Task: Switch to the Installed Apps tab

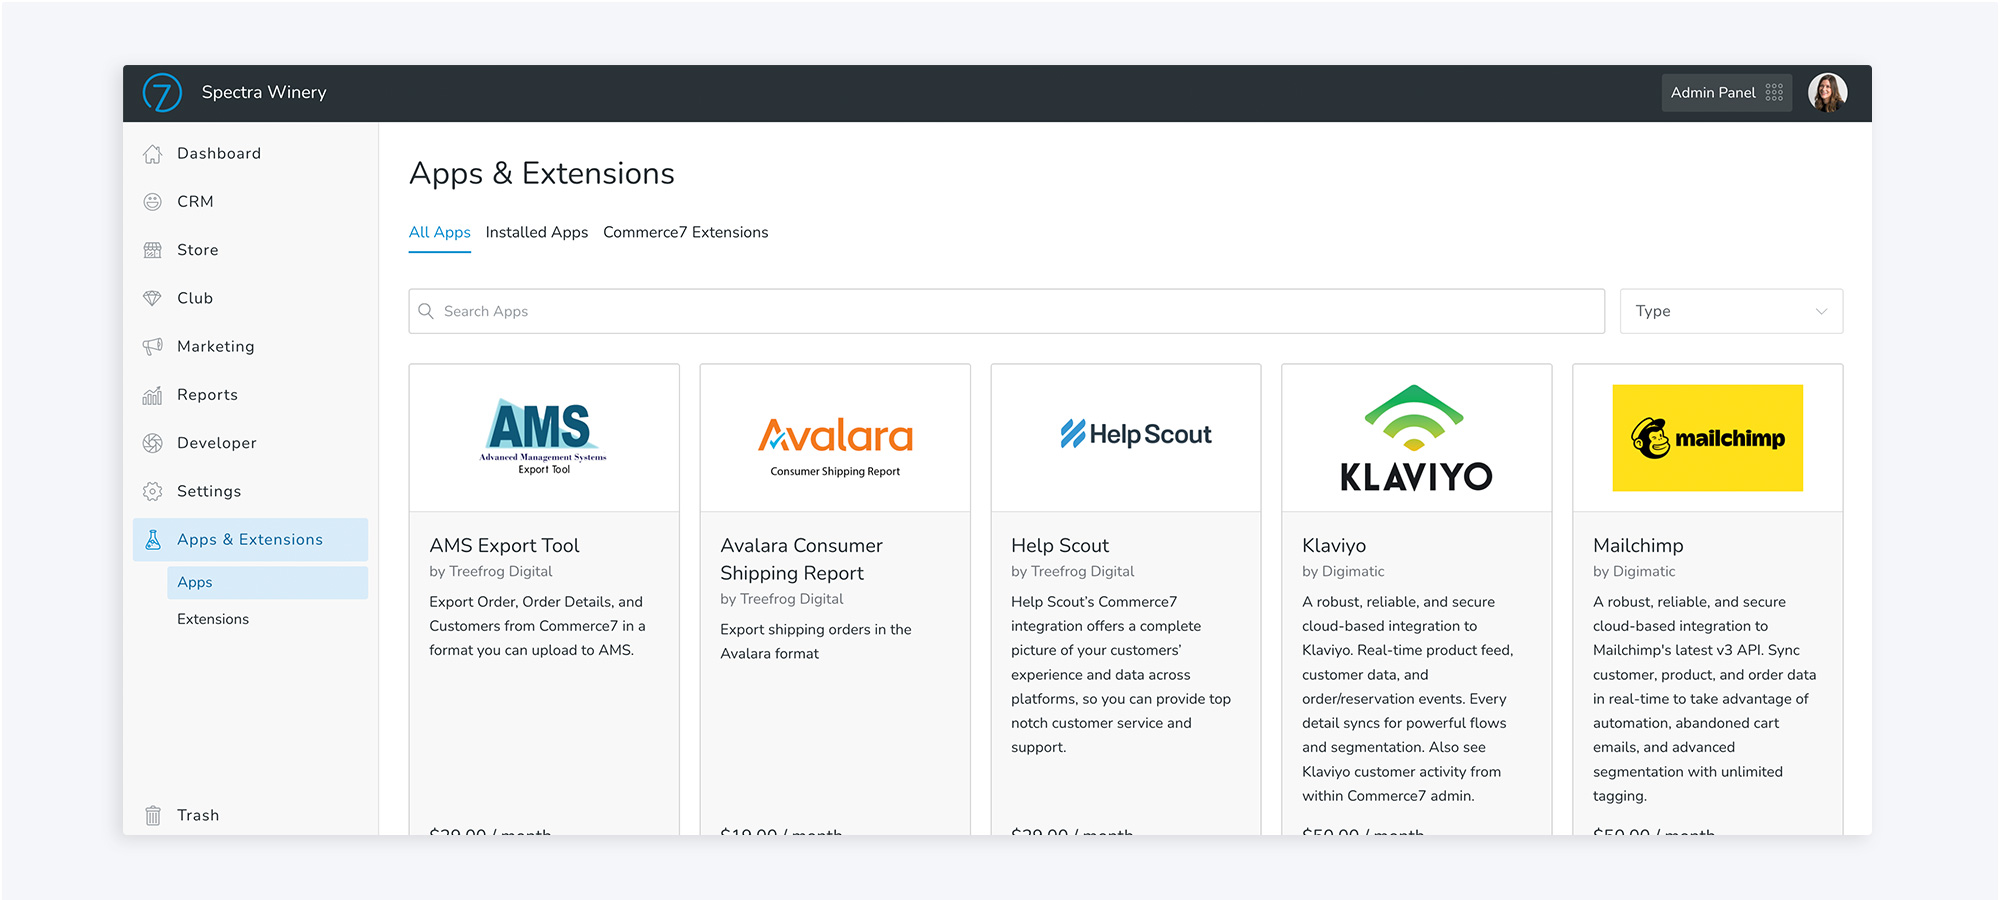Action: coord(536,232)
